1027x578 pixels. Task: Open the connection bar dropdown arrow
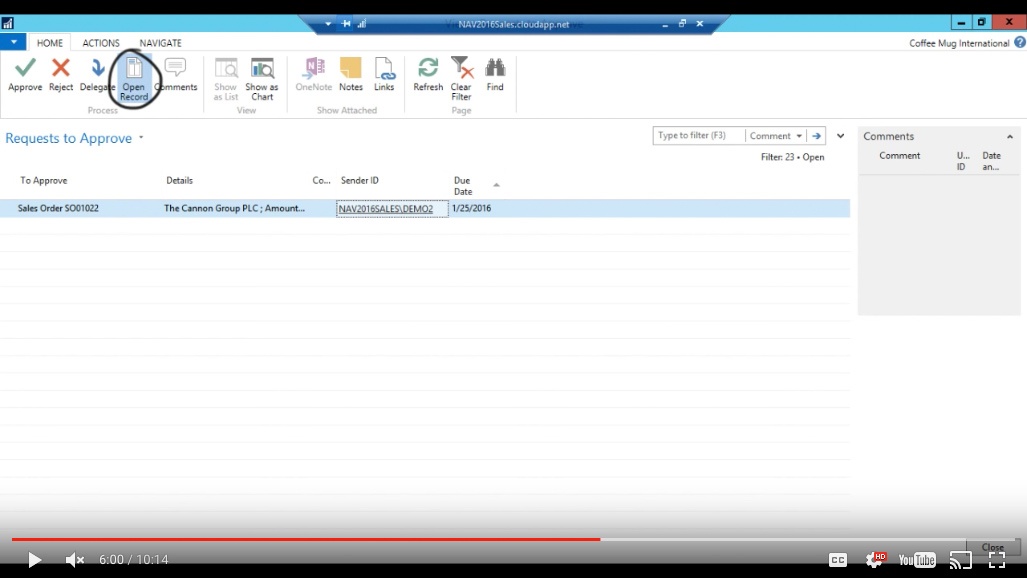pyautogui.click(x=328, y=24)
